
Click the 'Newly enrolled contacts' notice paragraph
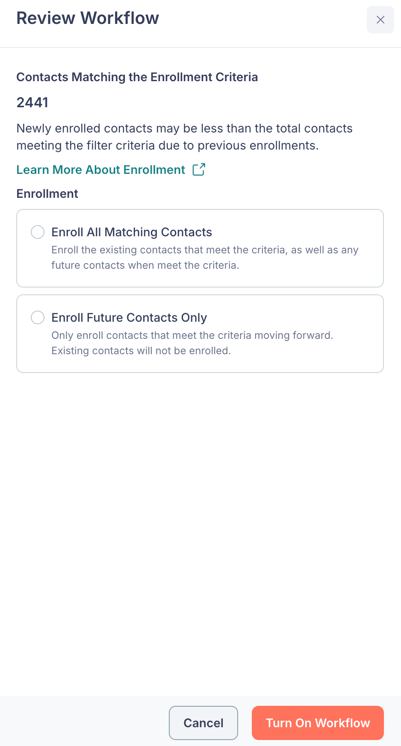185,137
